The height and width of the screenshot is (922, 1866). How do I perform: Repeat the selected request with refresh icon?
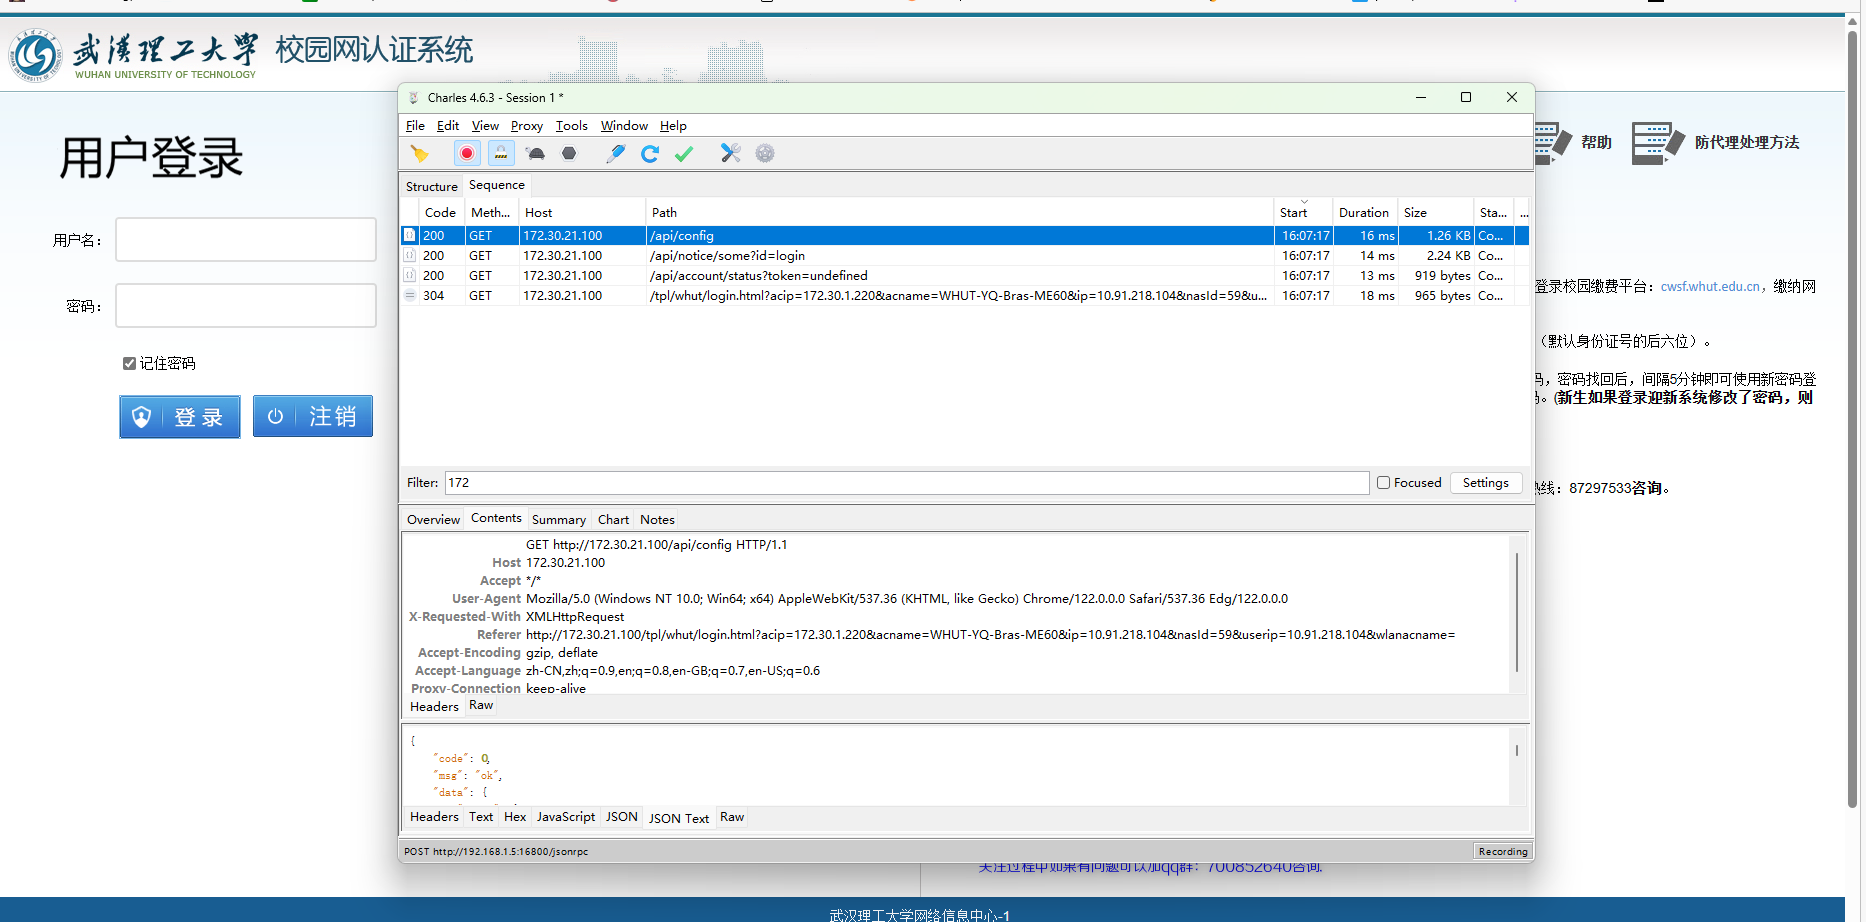(x=650, y=153)
